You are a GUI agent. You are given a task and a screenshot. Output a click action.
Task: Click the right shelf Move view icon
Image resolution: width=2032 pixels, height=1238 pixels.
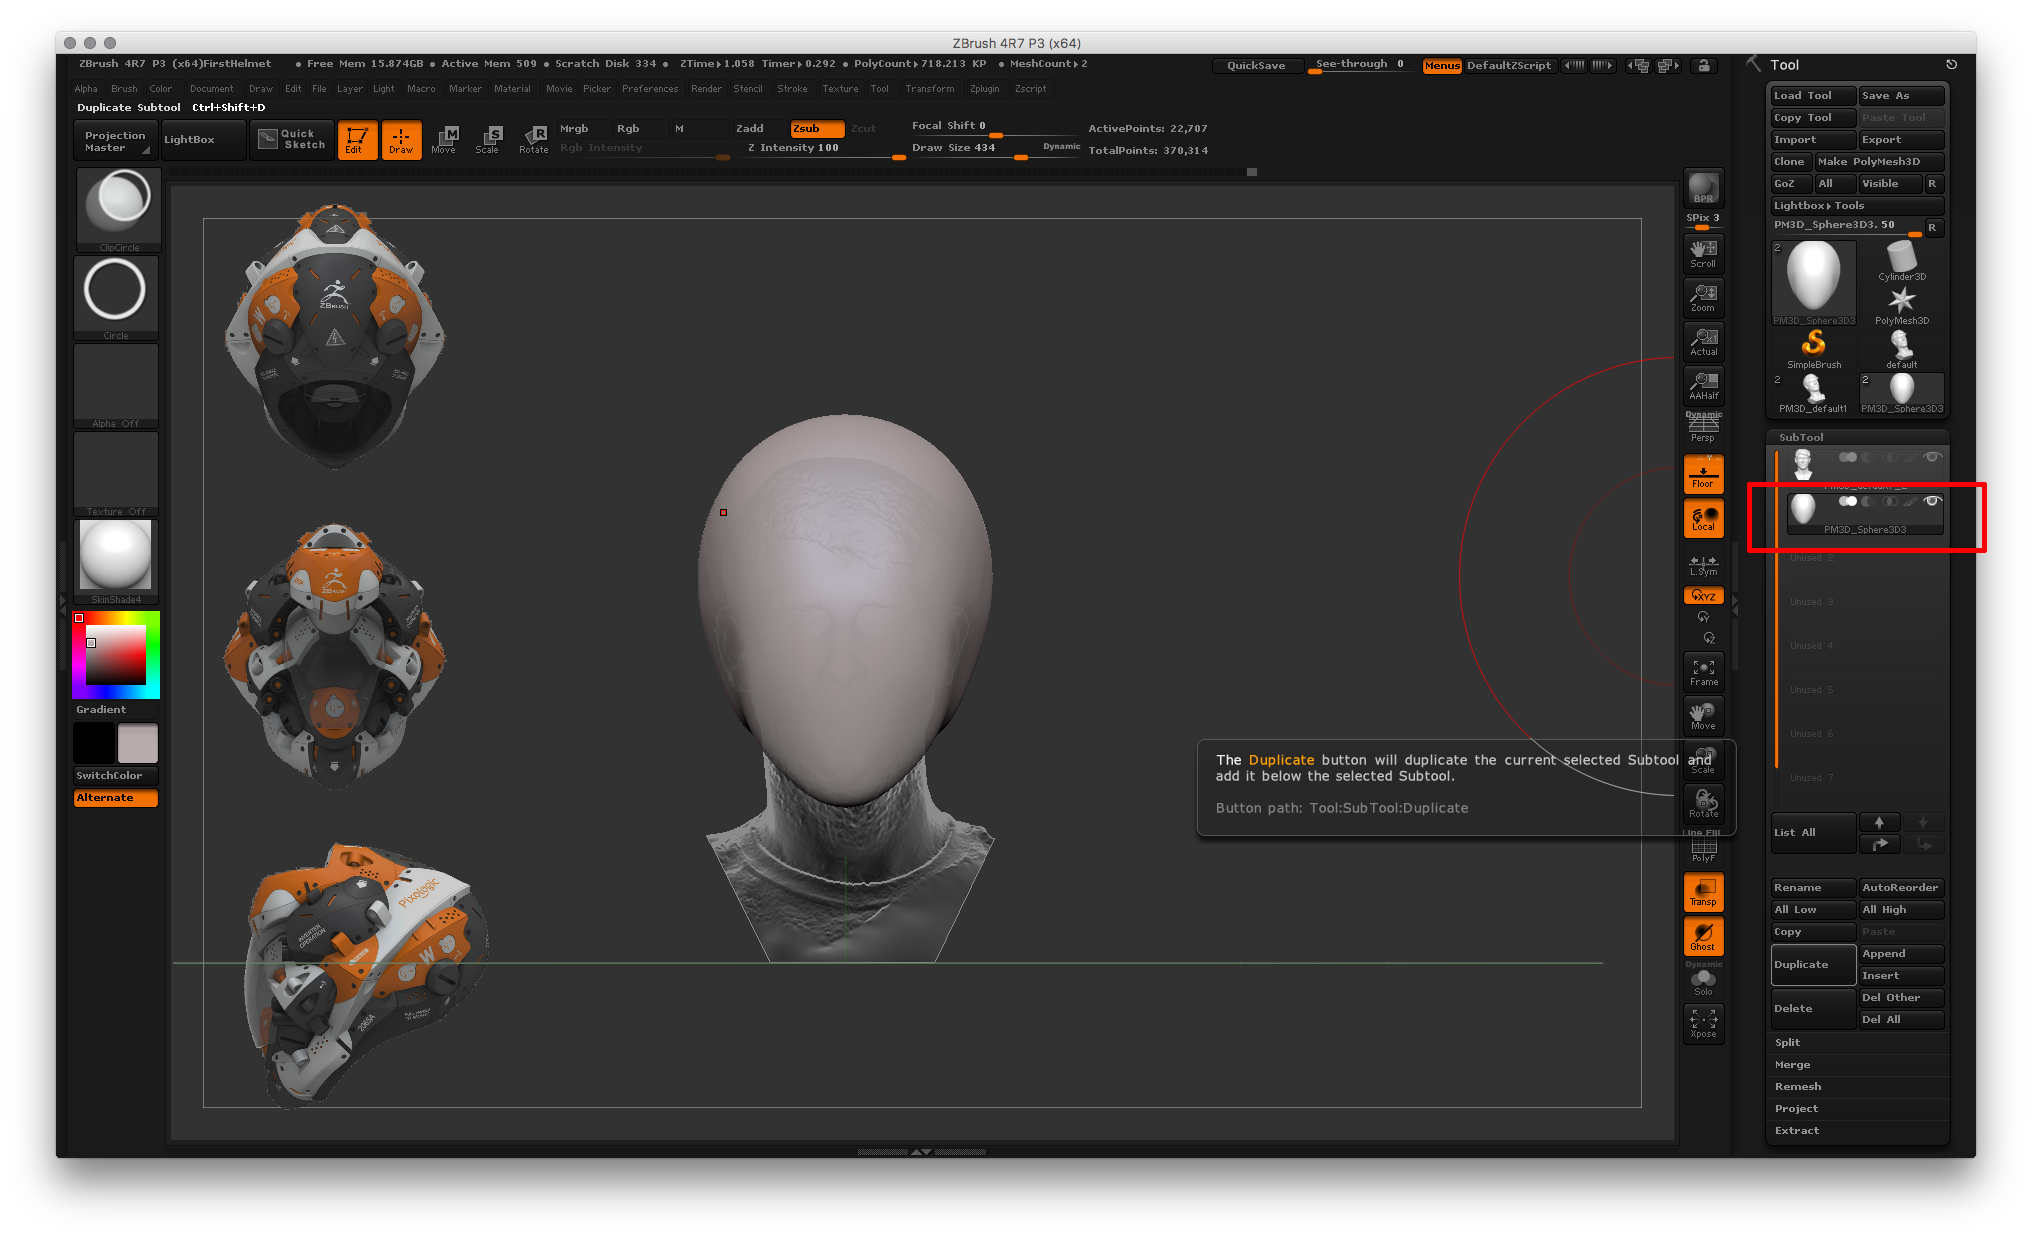click(1703, 715)
